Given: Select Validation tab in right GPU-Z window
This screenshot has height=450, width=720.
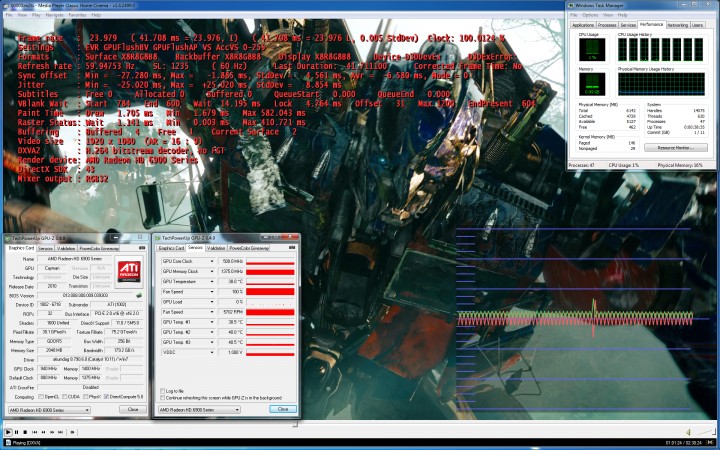Looking at the screenshot, I should 216,248.
